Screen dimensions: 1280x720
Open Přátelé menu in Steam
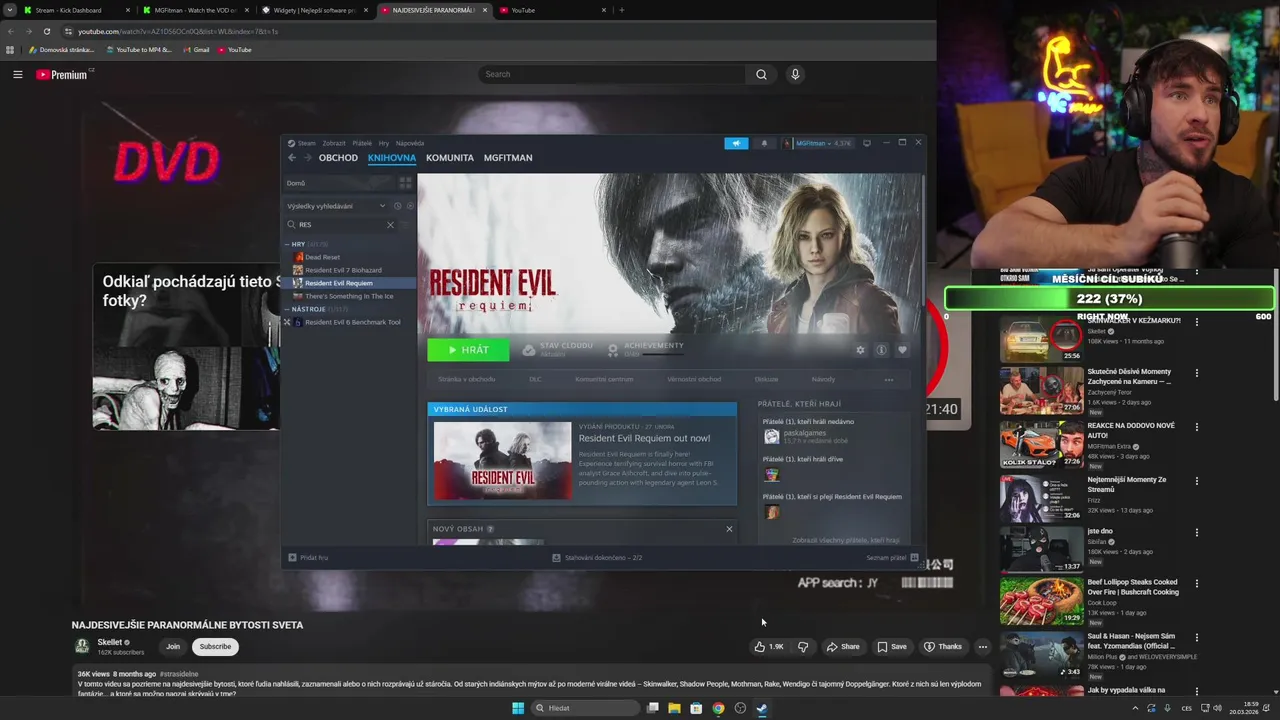click(362, 143)
